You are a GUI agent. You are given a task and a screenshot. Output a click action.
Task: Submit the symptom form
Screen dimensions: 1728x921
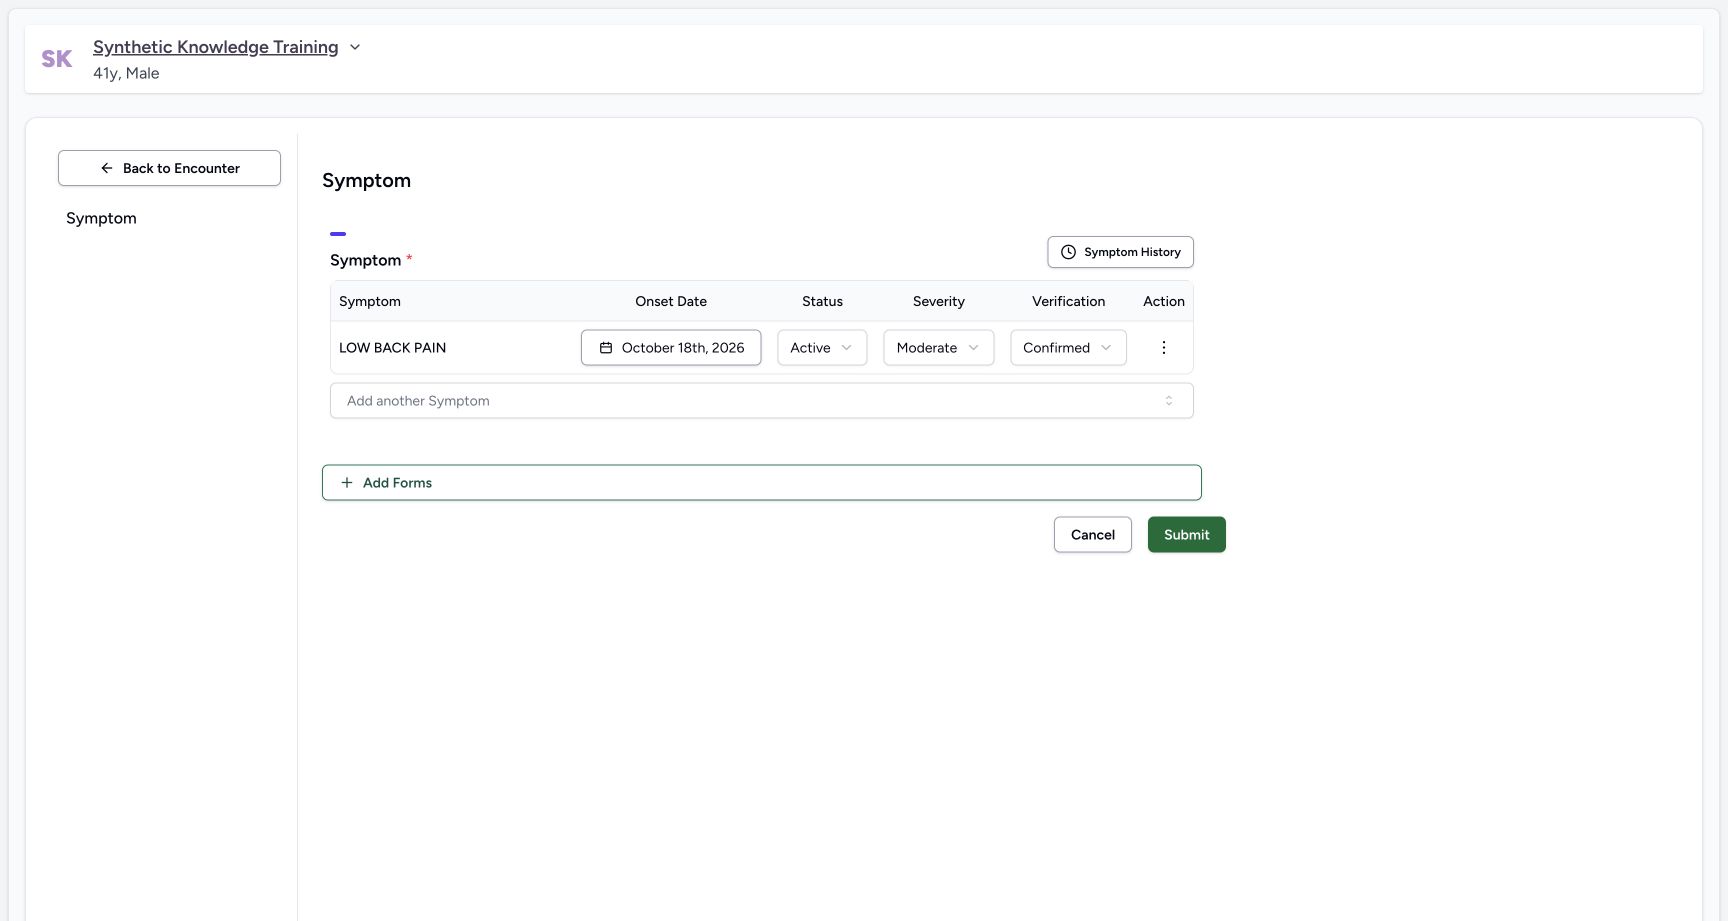[1186, 535]
